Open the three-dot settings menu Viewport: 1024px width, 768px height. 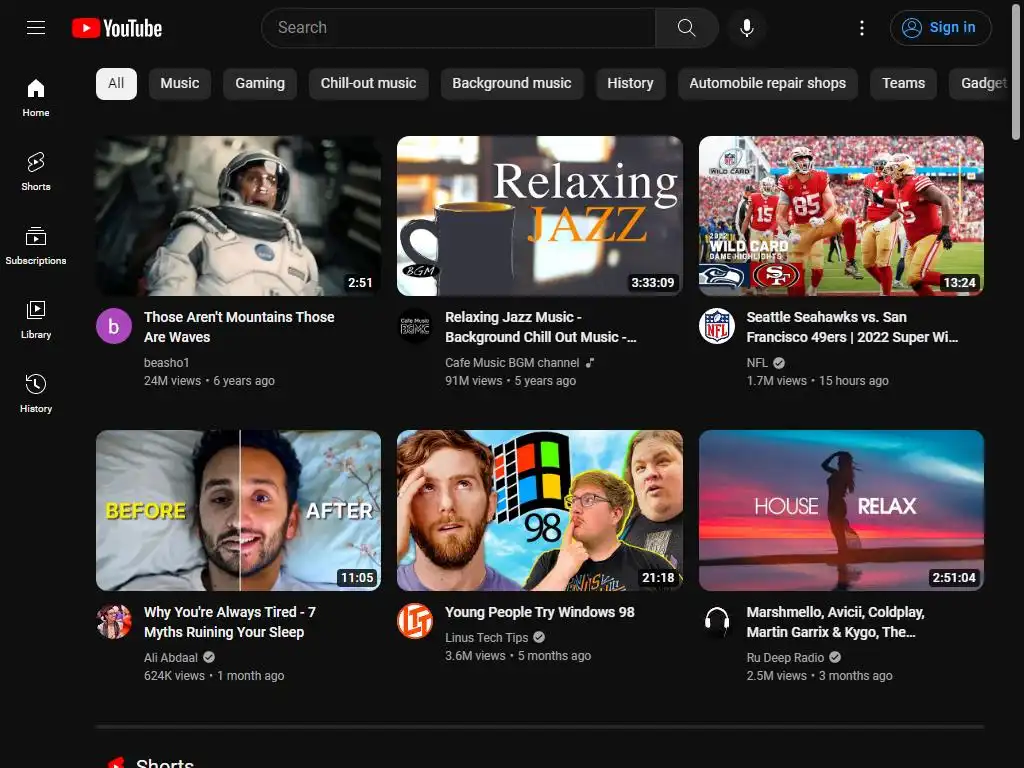click(861, 27)
